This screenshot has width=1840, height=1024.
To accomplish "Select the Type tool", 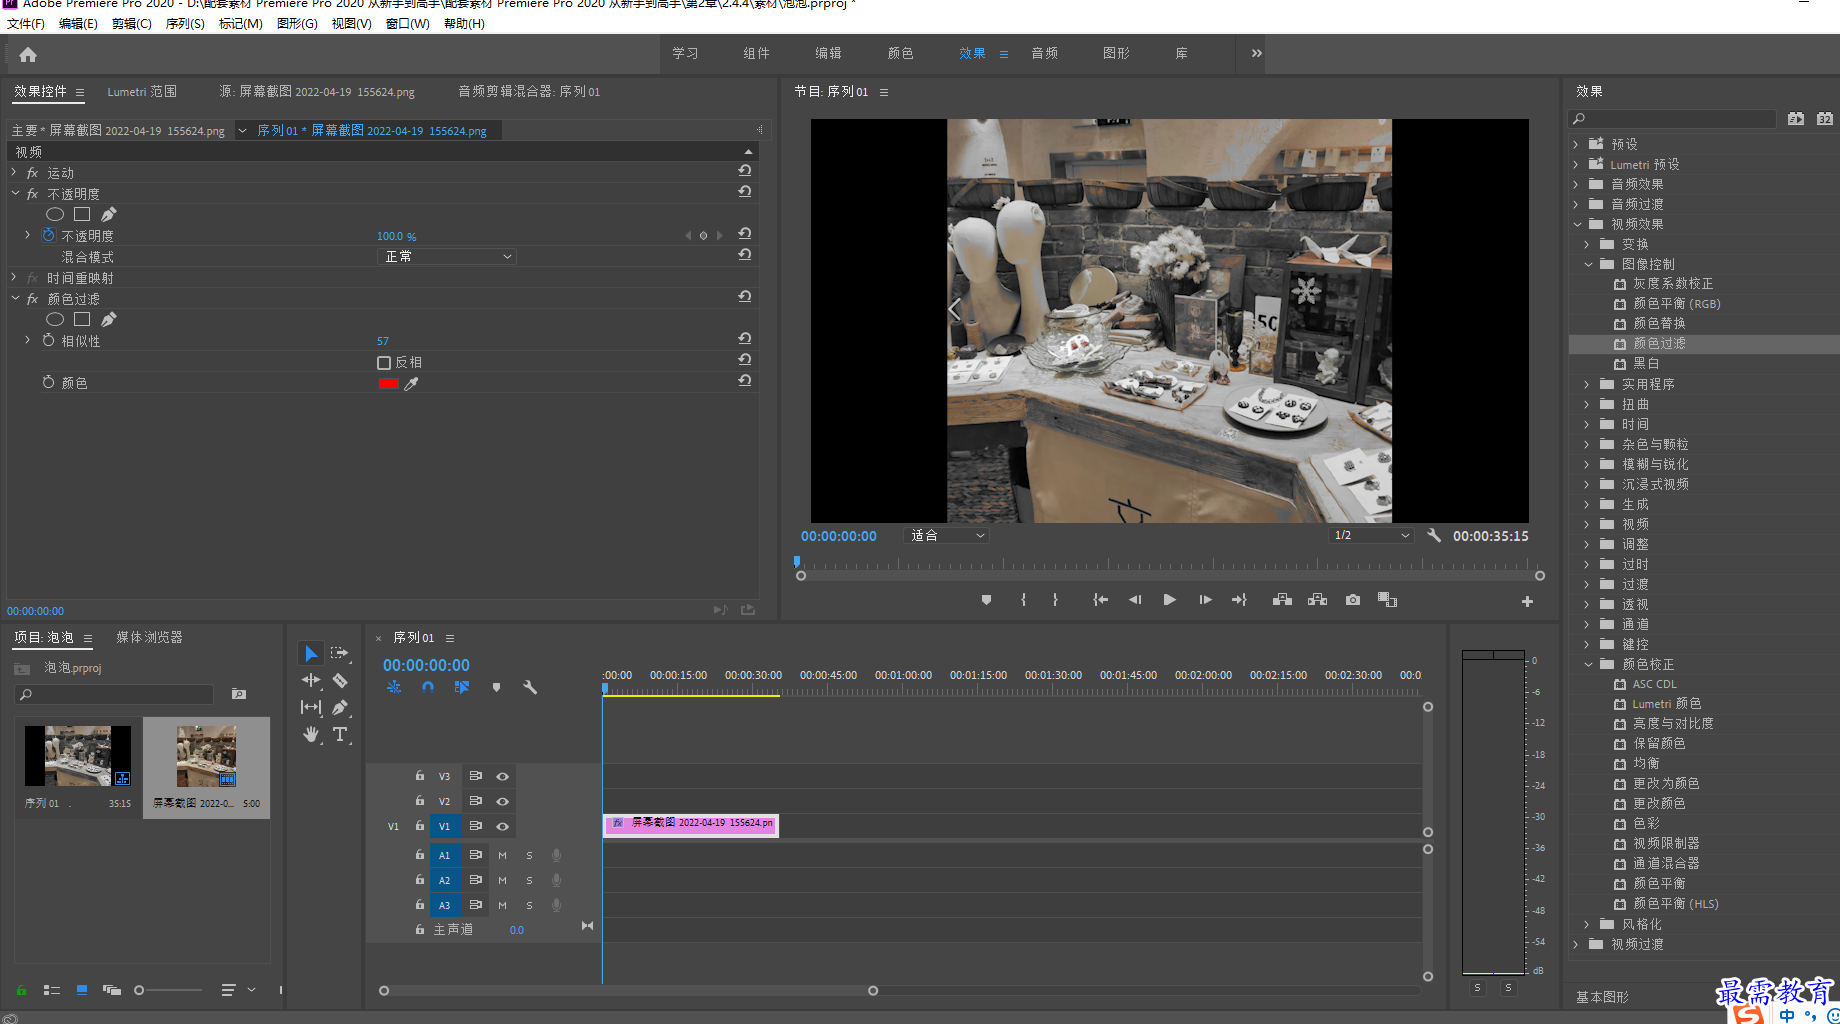I will pyautogui.click(x=340, y=734).
